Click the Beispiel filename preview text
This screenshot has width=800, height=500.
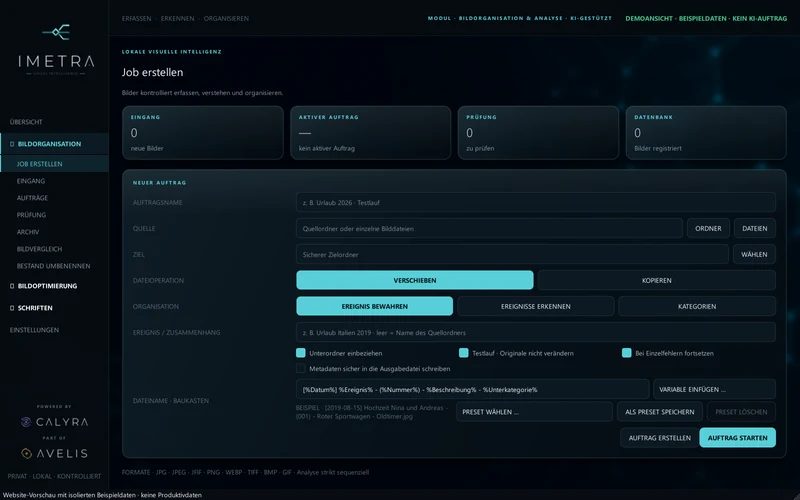coord(372,412)
